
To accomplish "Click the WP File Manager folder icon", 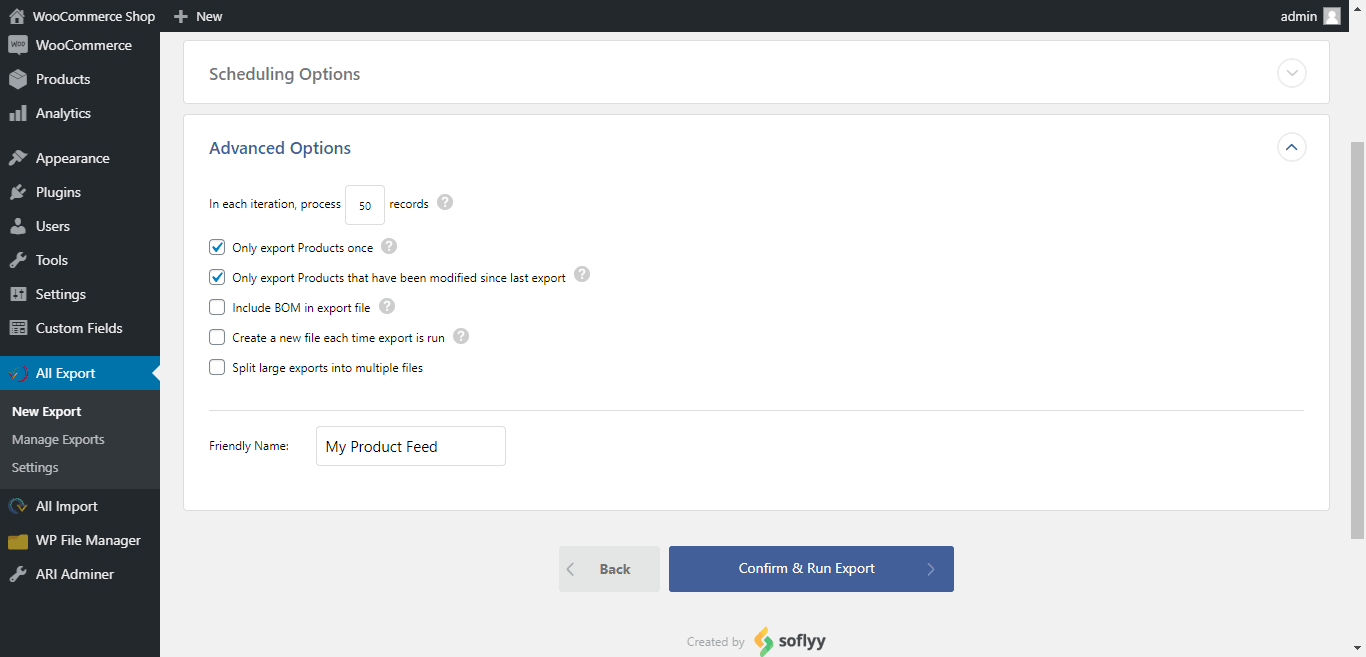I will (18, 541).
